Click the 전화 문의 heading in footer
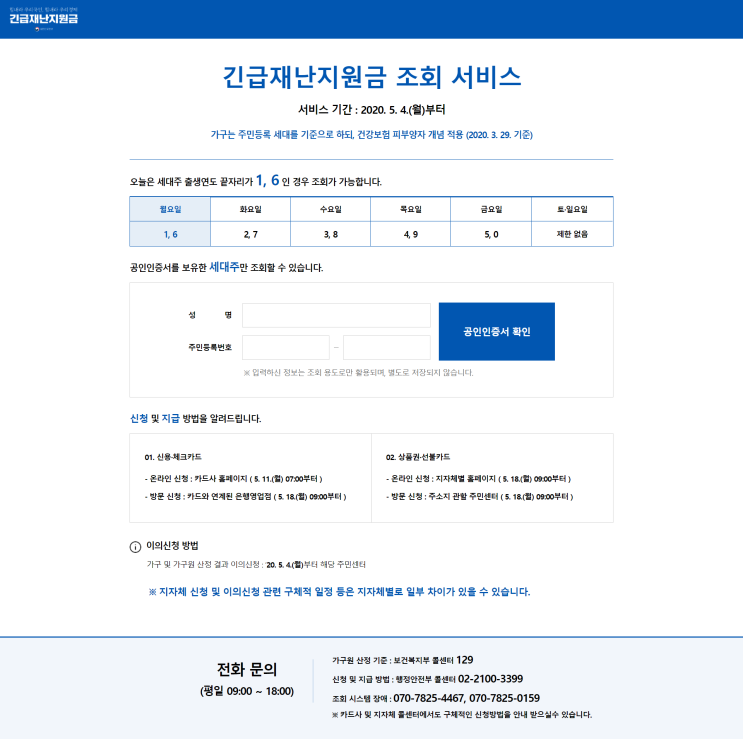The height and width of the screenshot is (739, 743). point(247,669)
